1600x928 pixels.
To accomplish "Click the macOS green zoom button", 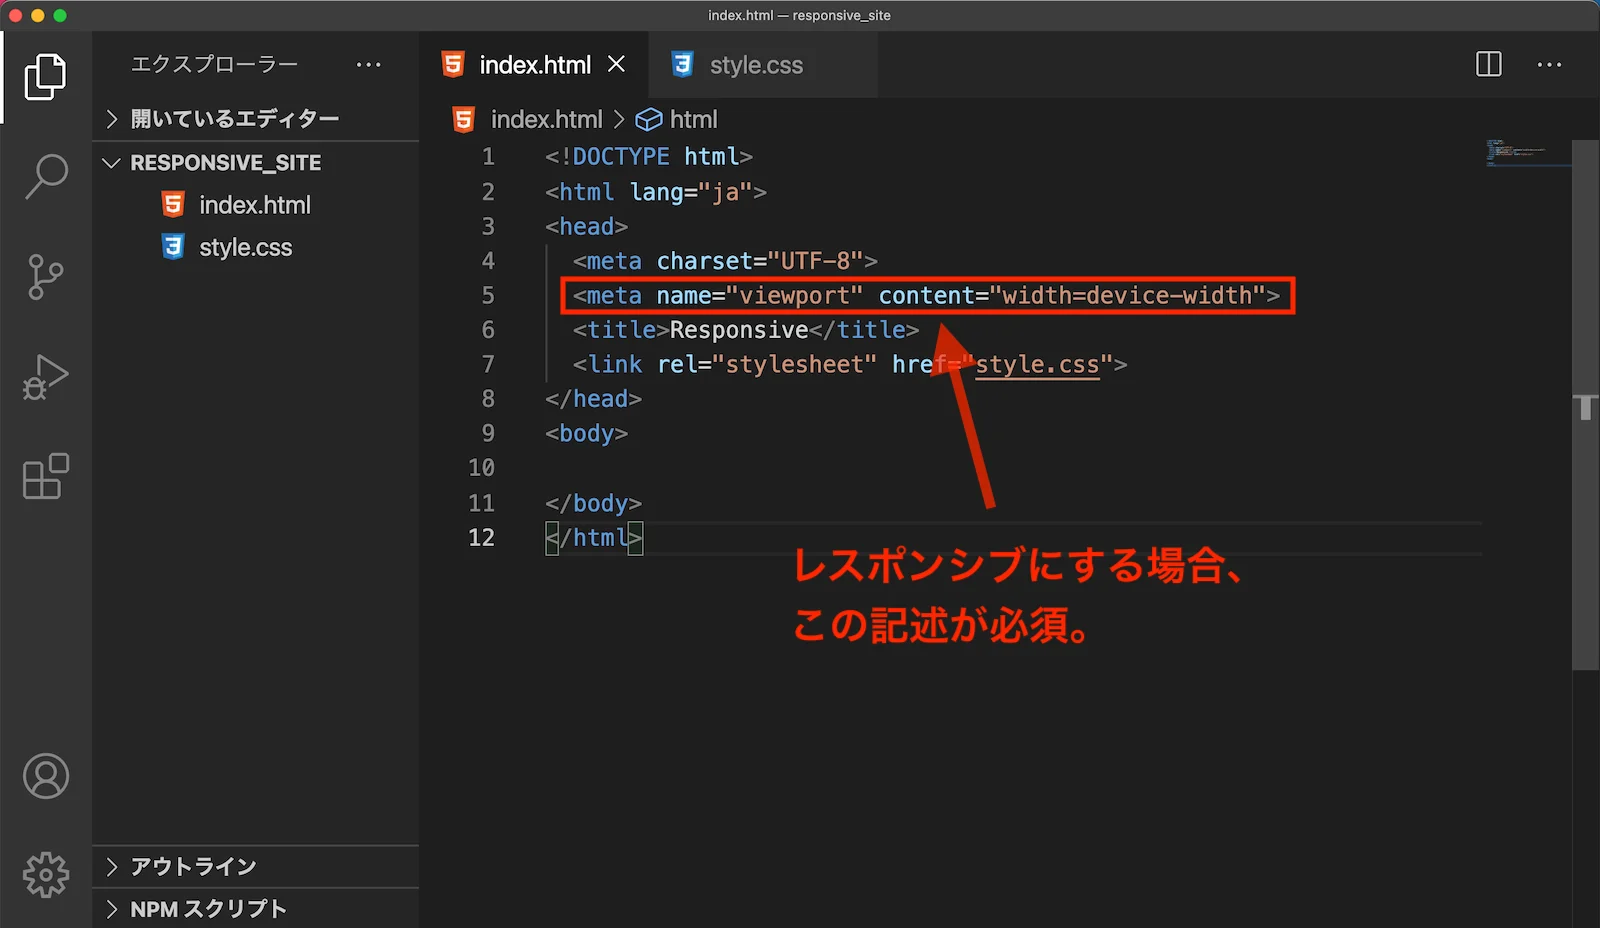I will [60, 15].
